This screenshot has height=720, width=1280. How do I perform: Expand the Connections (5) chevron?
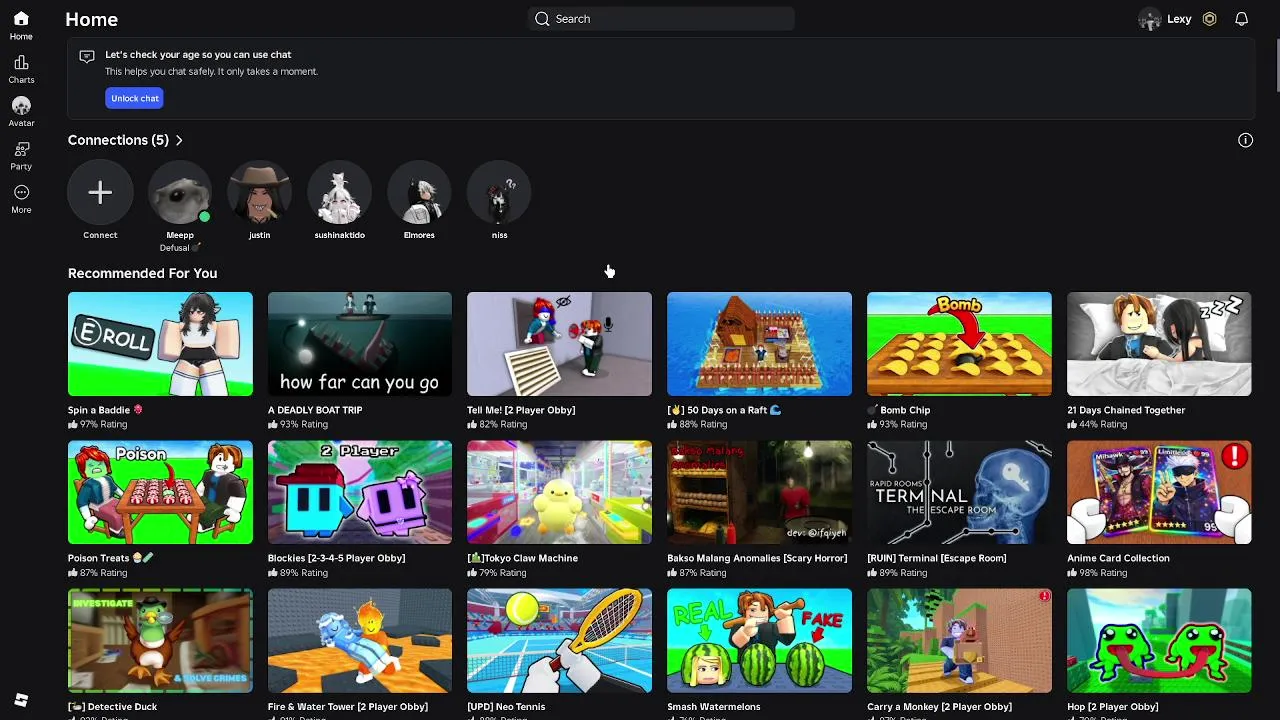(179, 140)
